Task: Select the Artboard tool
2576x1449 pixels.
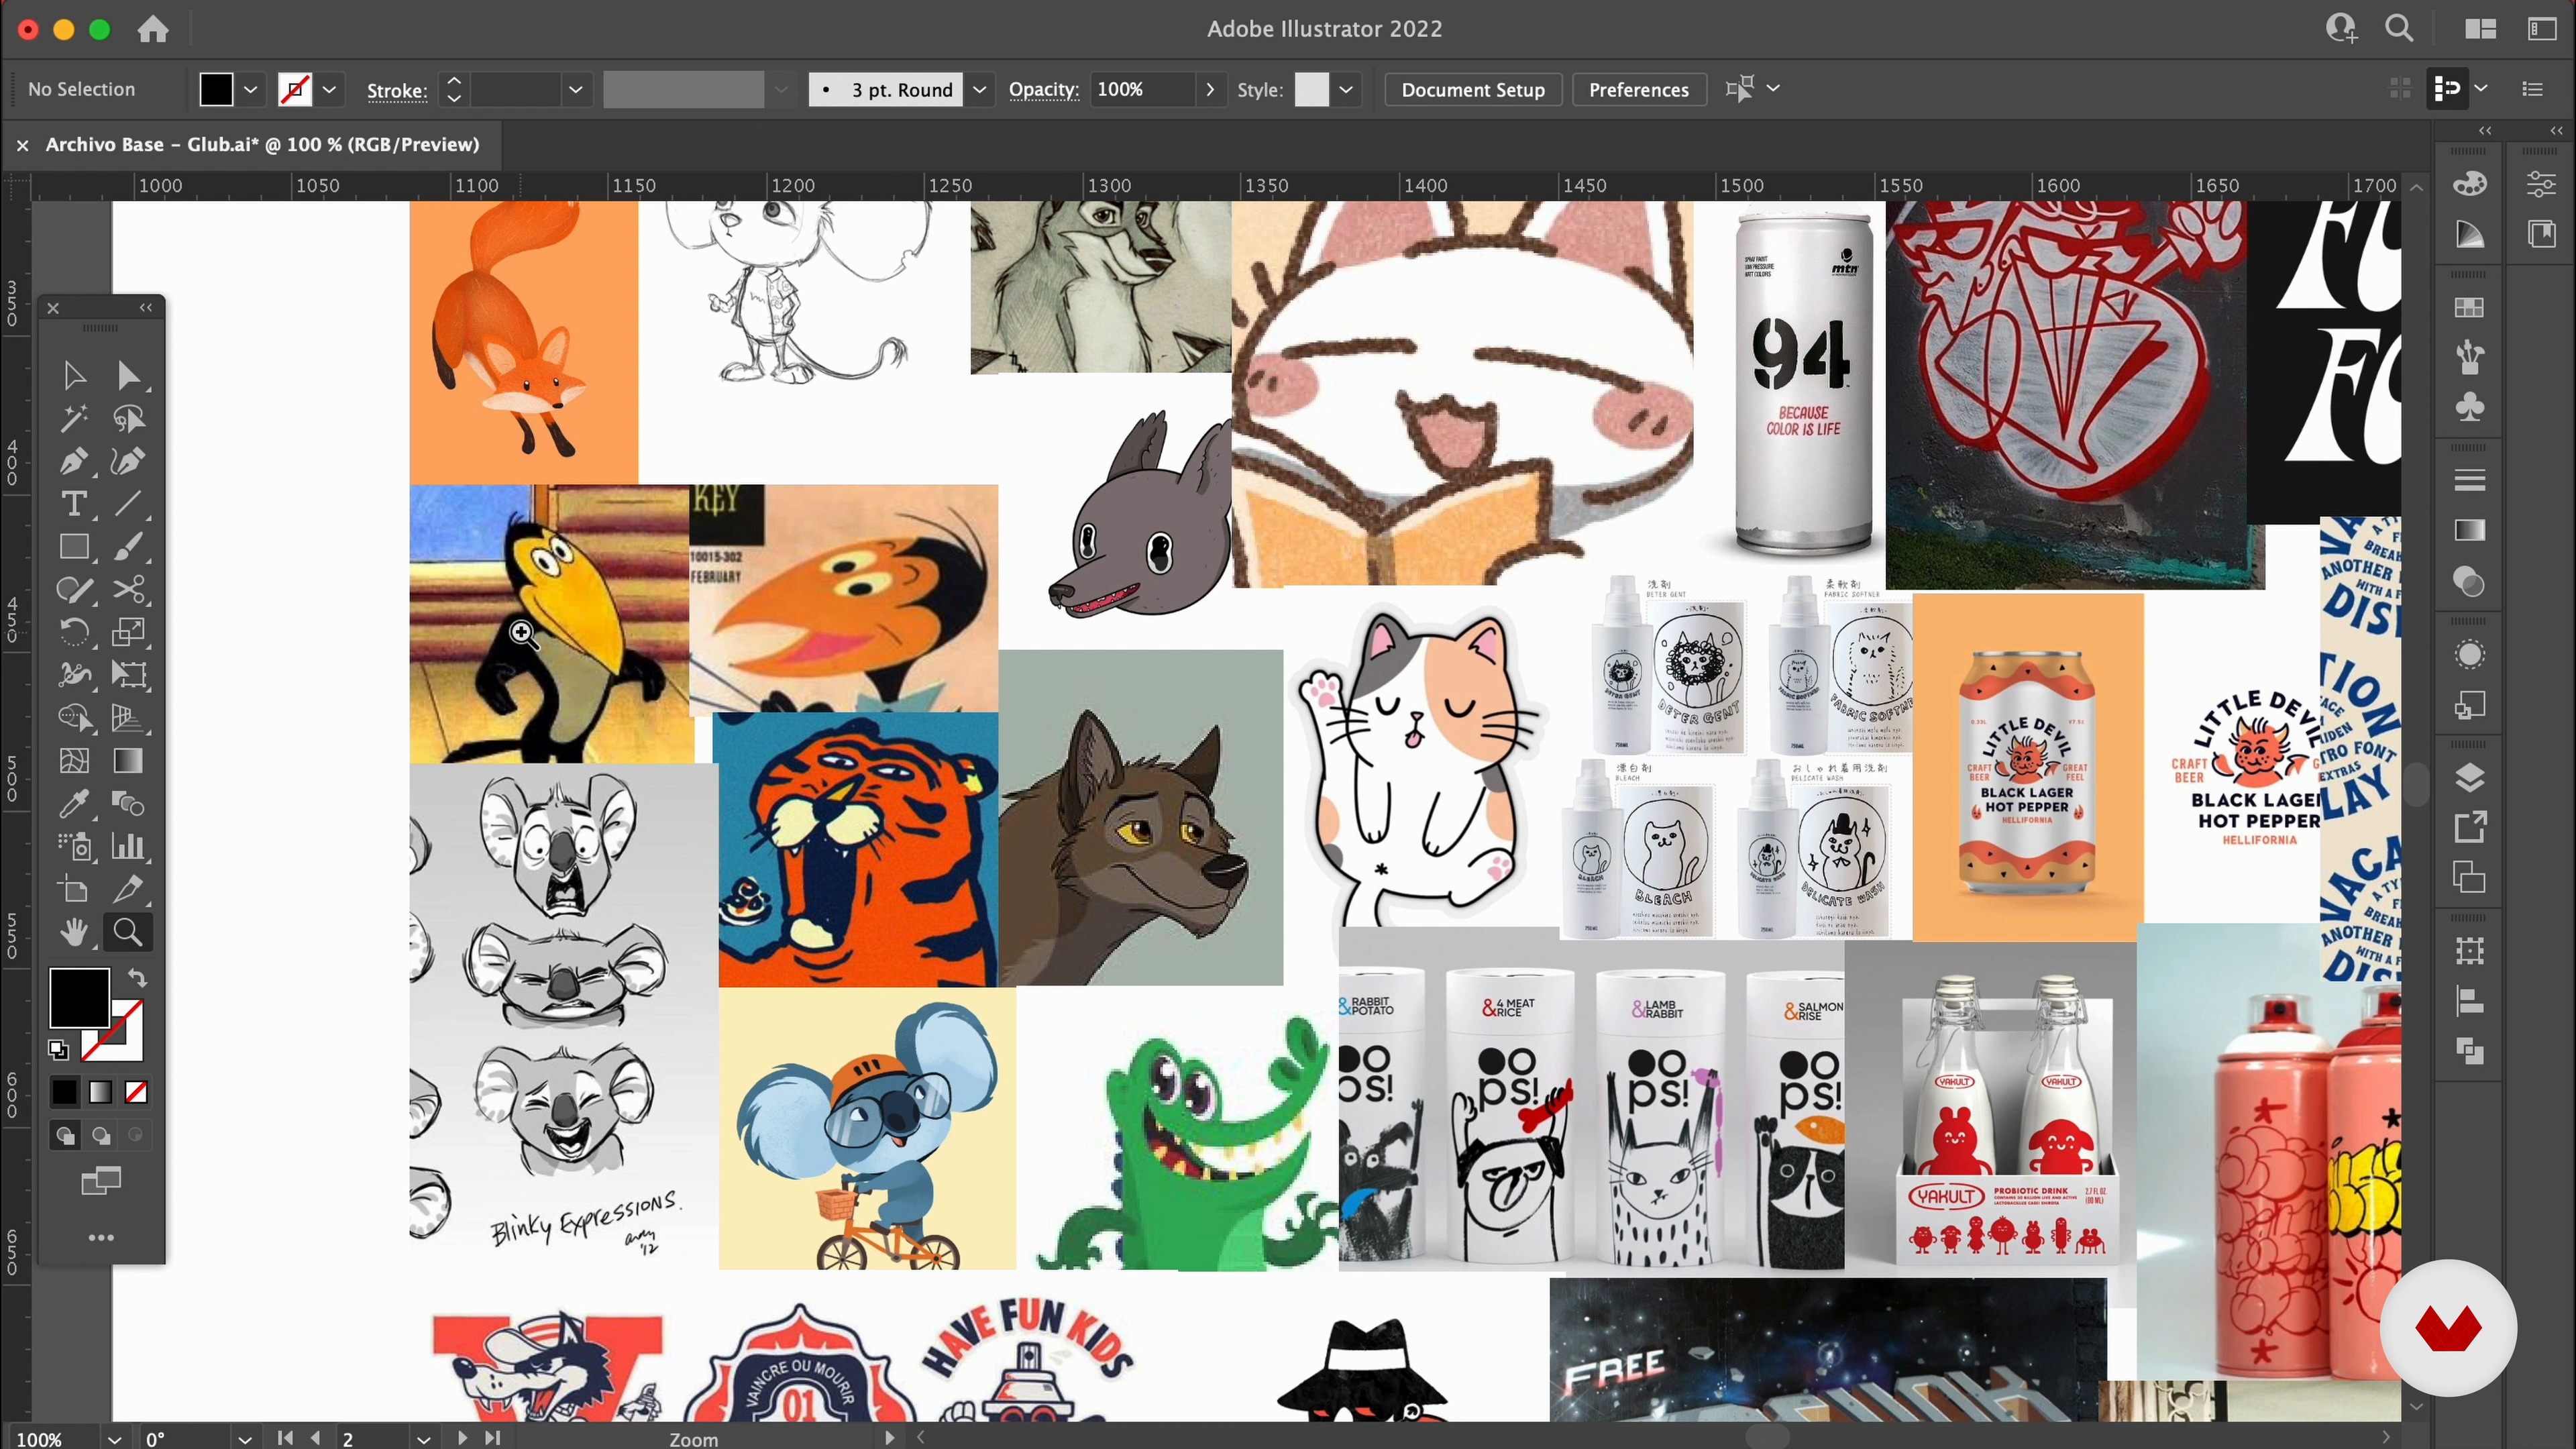Action: coord(74,889)
